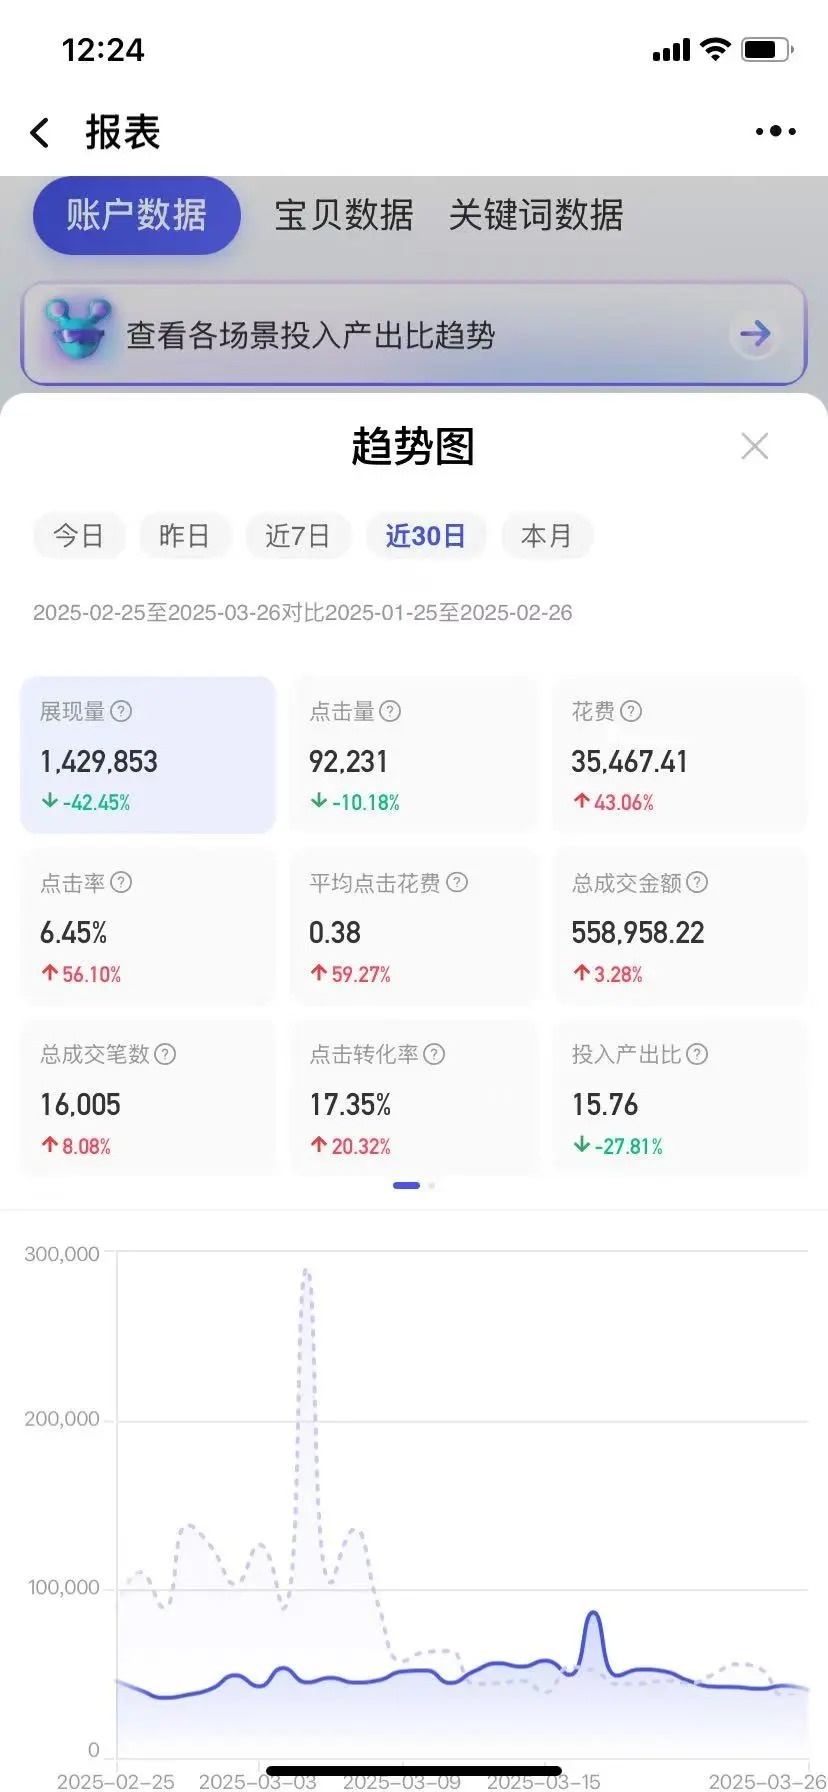Tap the 100,000 y-axis label
The width and height of the screenshot is (828, 1792).
coord(64,1588)
